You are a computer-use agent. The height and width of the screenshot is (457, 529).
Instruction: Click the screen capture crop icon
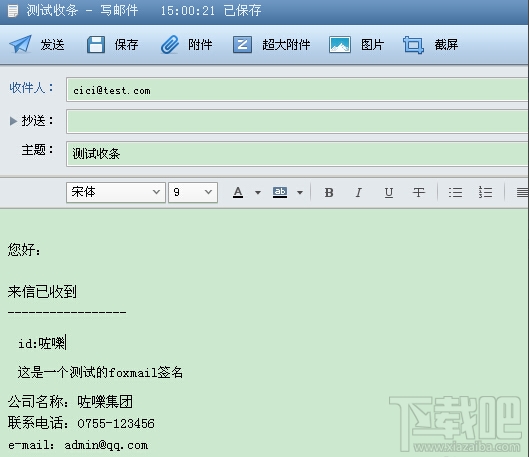(x=413, y=45)
